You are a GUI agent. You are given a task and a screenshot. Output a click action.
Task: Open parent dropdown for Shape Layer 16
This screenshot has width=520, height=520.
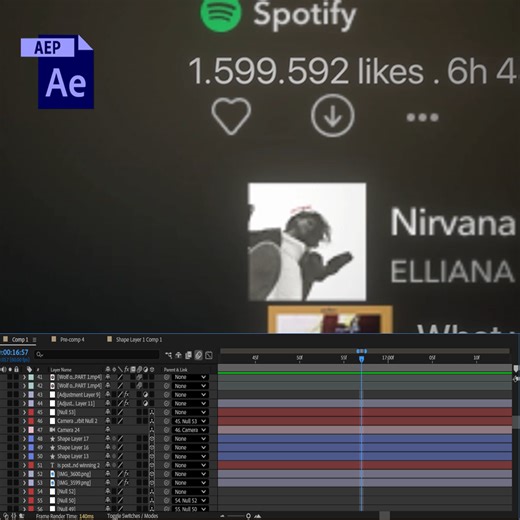coord(190,447)
